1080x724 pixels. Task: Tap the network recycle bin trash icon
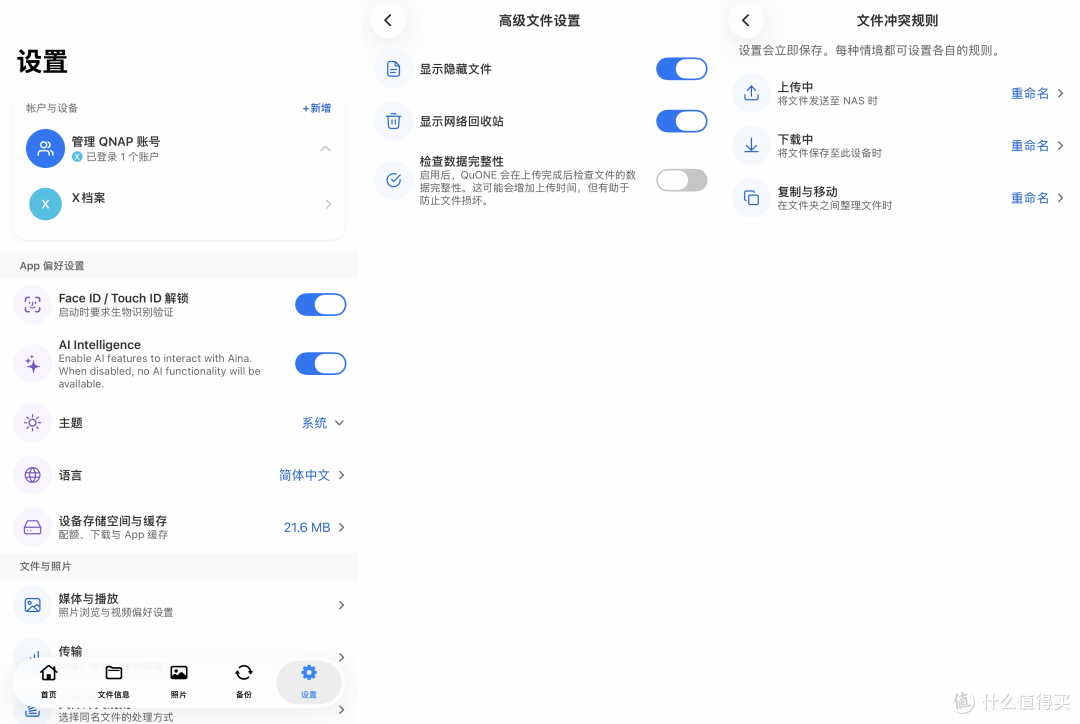coord(393,121)
